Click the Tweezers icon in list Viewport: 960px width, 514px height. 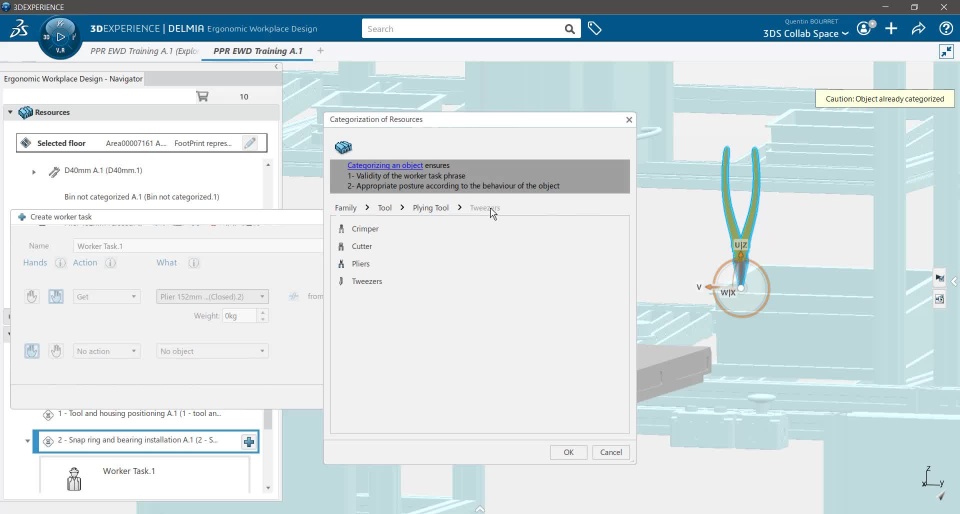click(341, 281)
